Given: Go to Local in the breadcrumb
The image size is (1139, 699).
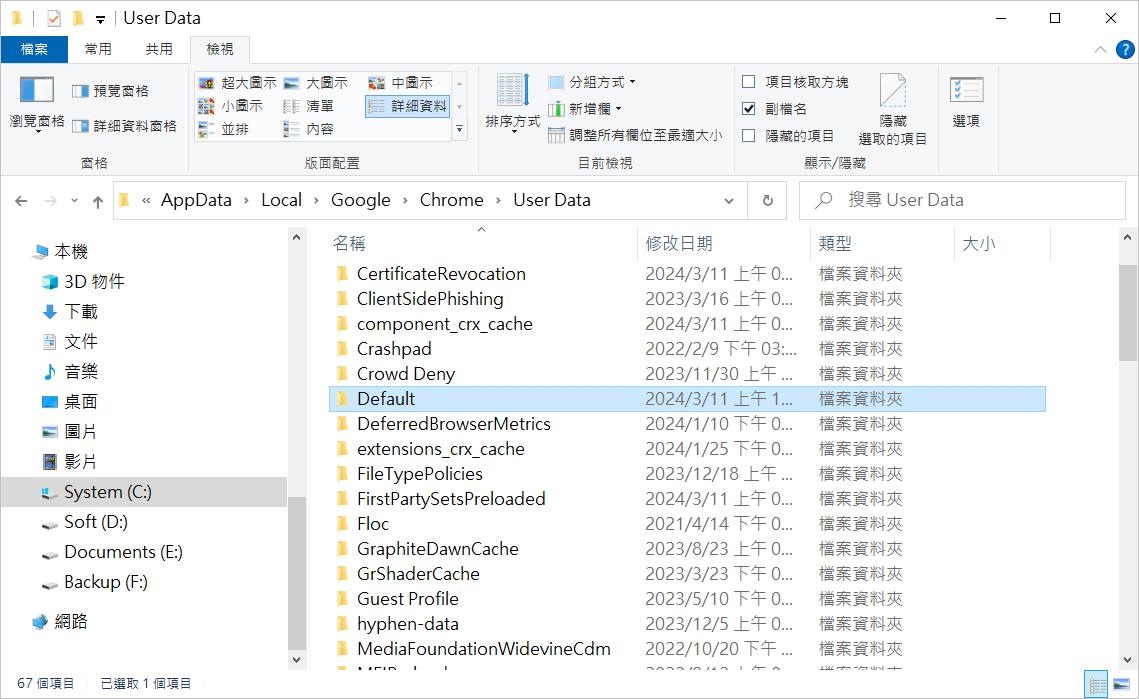Looking at the screenshot, I should click(x=282, y=201).
